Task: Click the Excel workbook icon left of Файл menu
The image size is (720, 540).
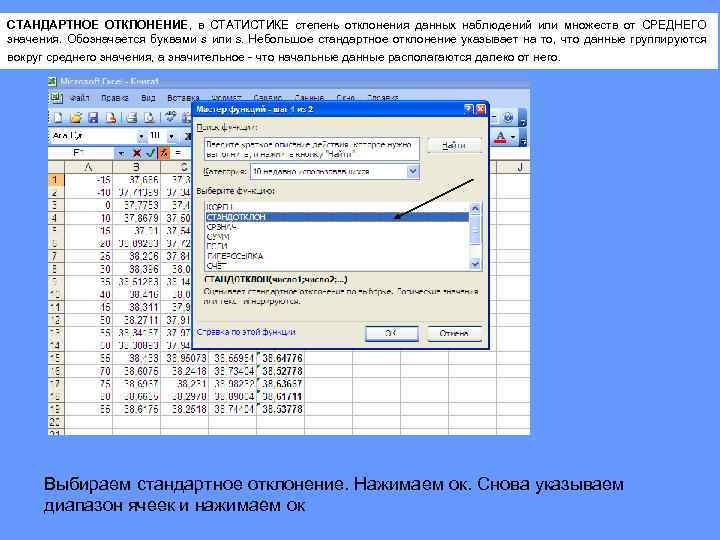Action: (x=56, y=98)
